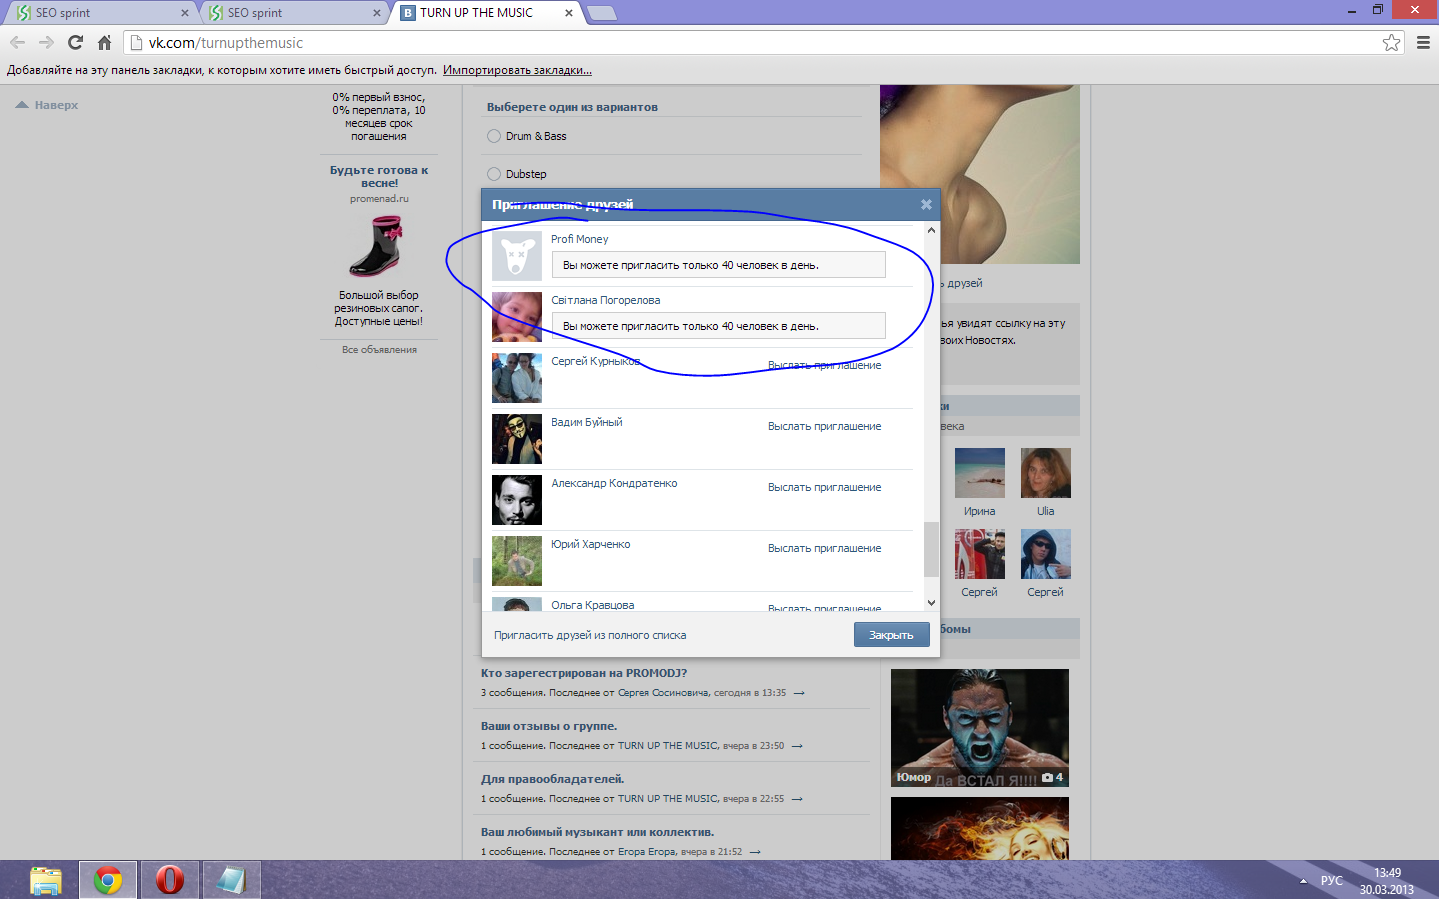Switch to the second SEO sprint tab
The height and width of the screenshot is (899, 1439).
(294, 13)
